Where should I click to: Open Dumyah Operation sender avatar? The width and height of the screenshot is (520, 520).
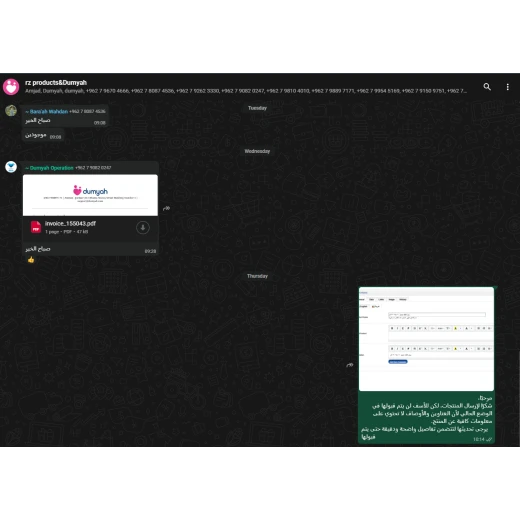(11, 167)
